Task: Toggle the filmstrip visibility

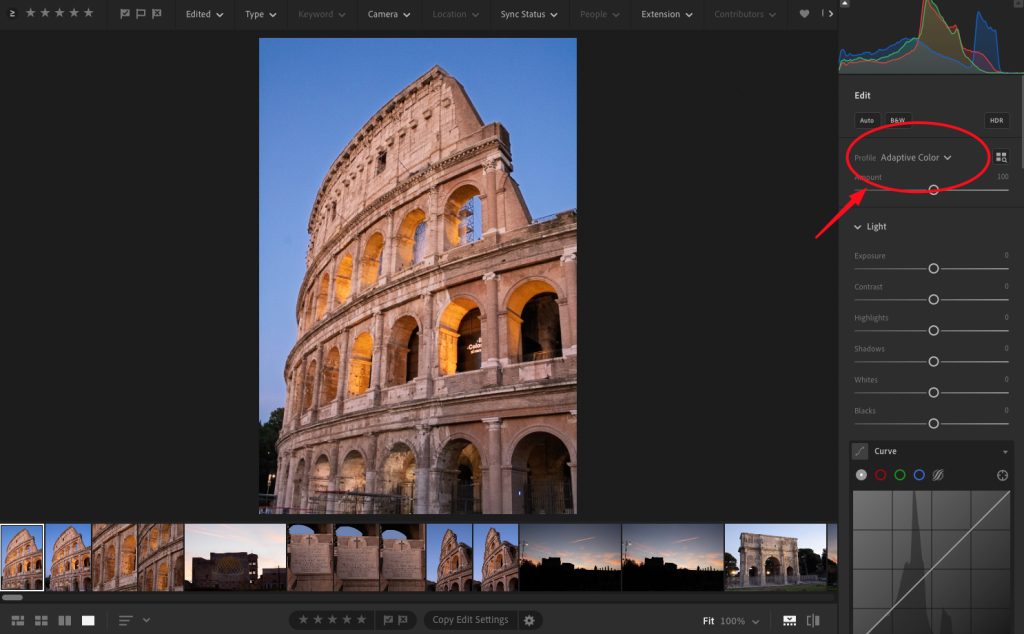Action: (790, 620)
